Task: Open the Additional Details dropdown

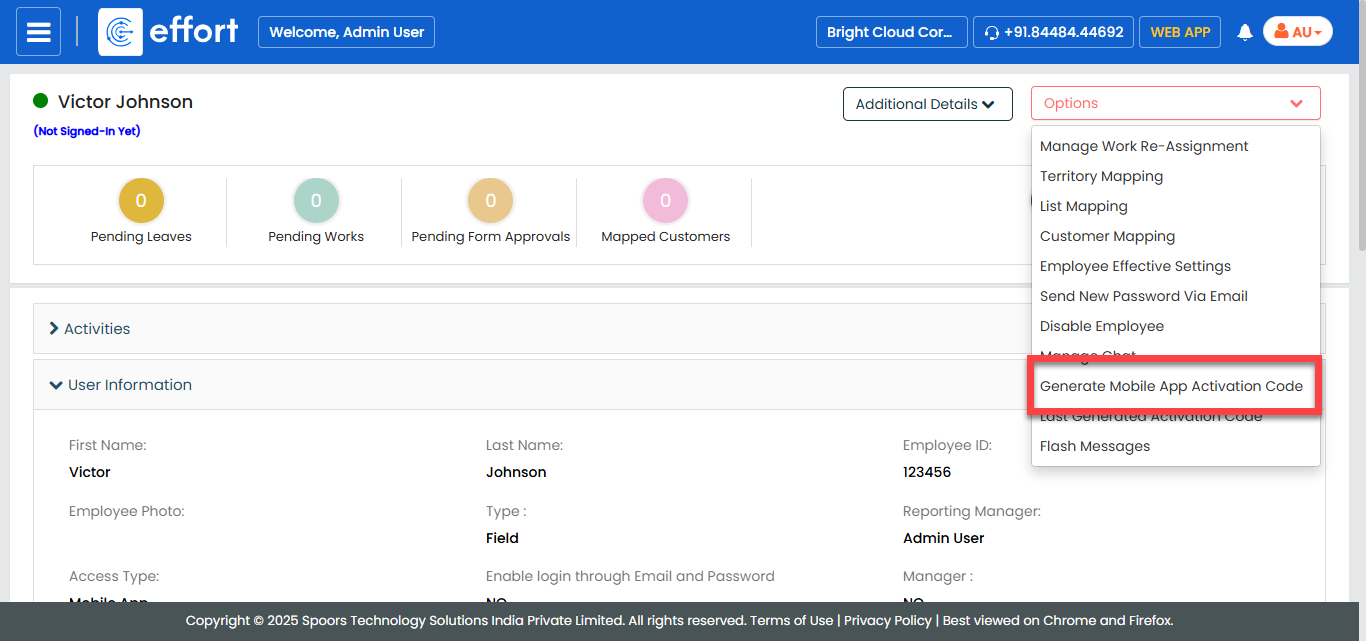Action: [x=927, y=104]
